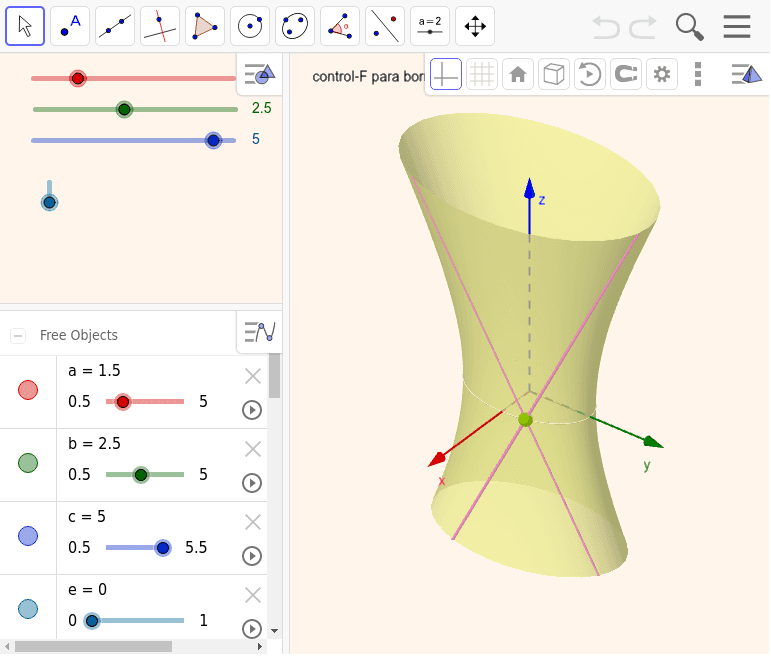Click the scroll down arrow
771x656 pixels.
coord(274,631)
